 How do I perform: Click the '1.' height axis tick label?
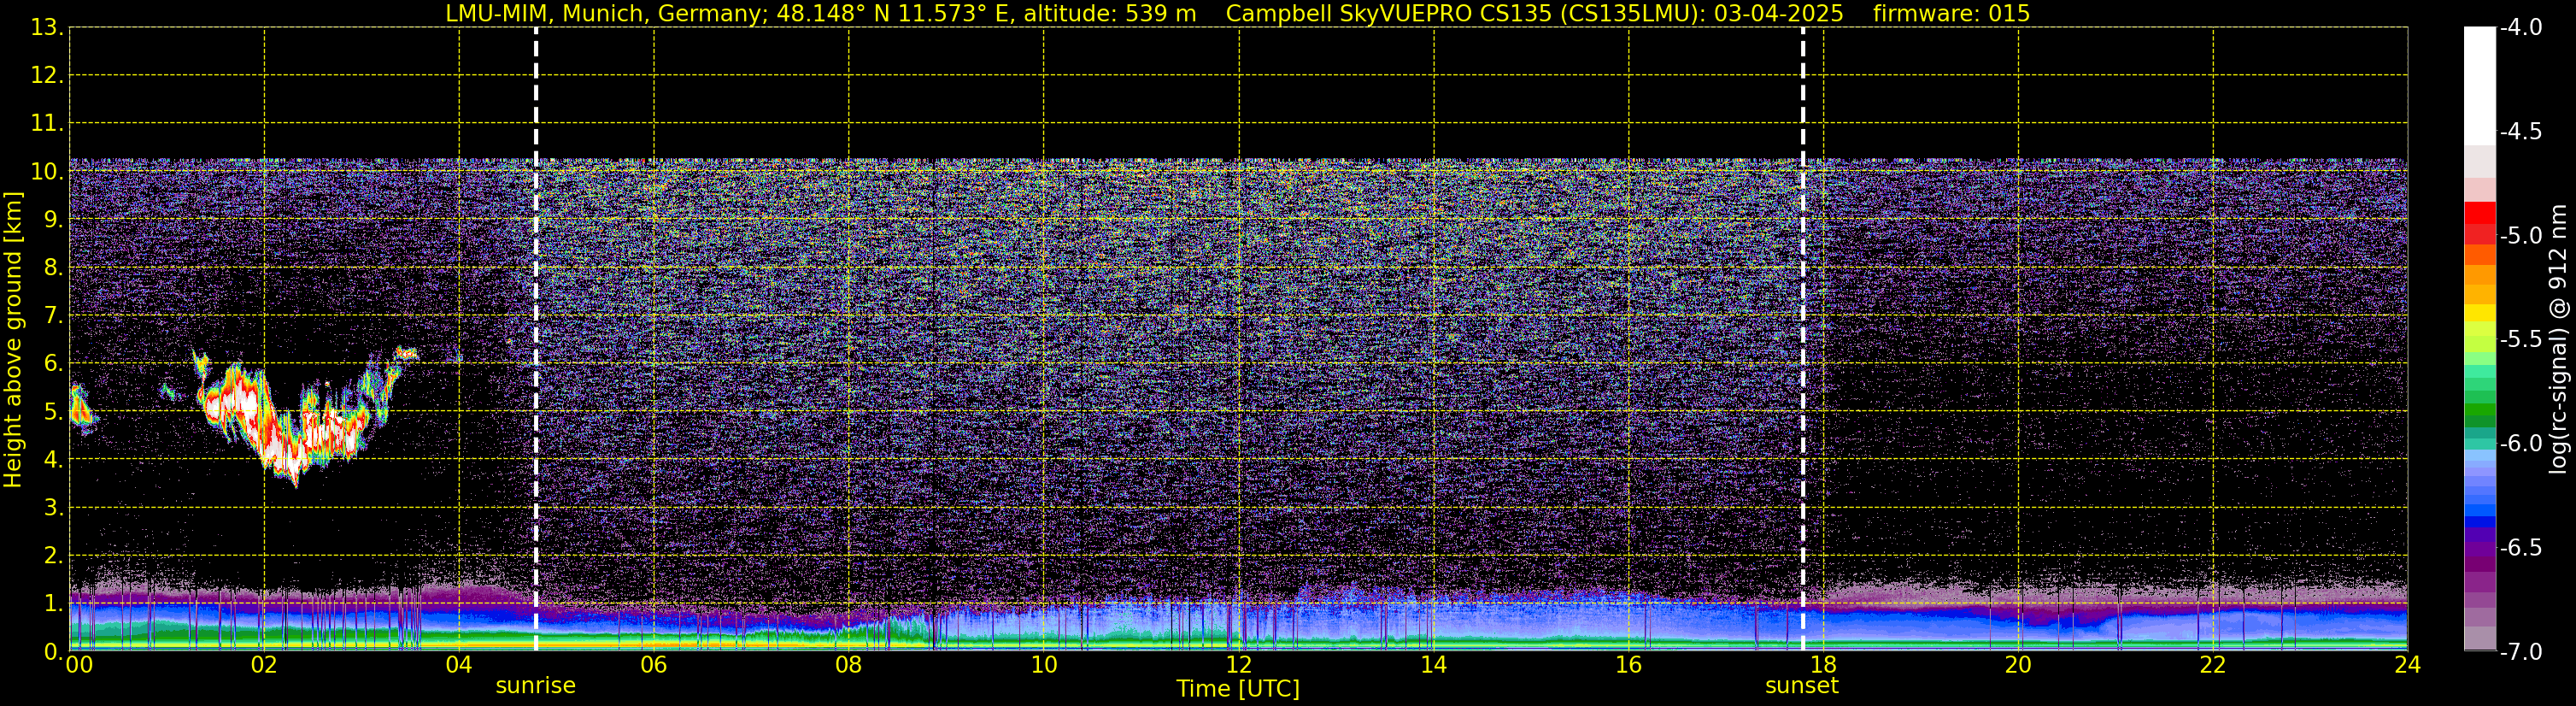click(x=53, y=604)
